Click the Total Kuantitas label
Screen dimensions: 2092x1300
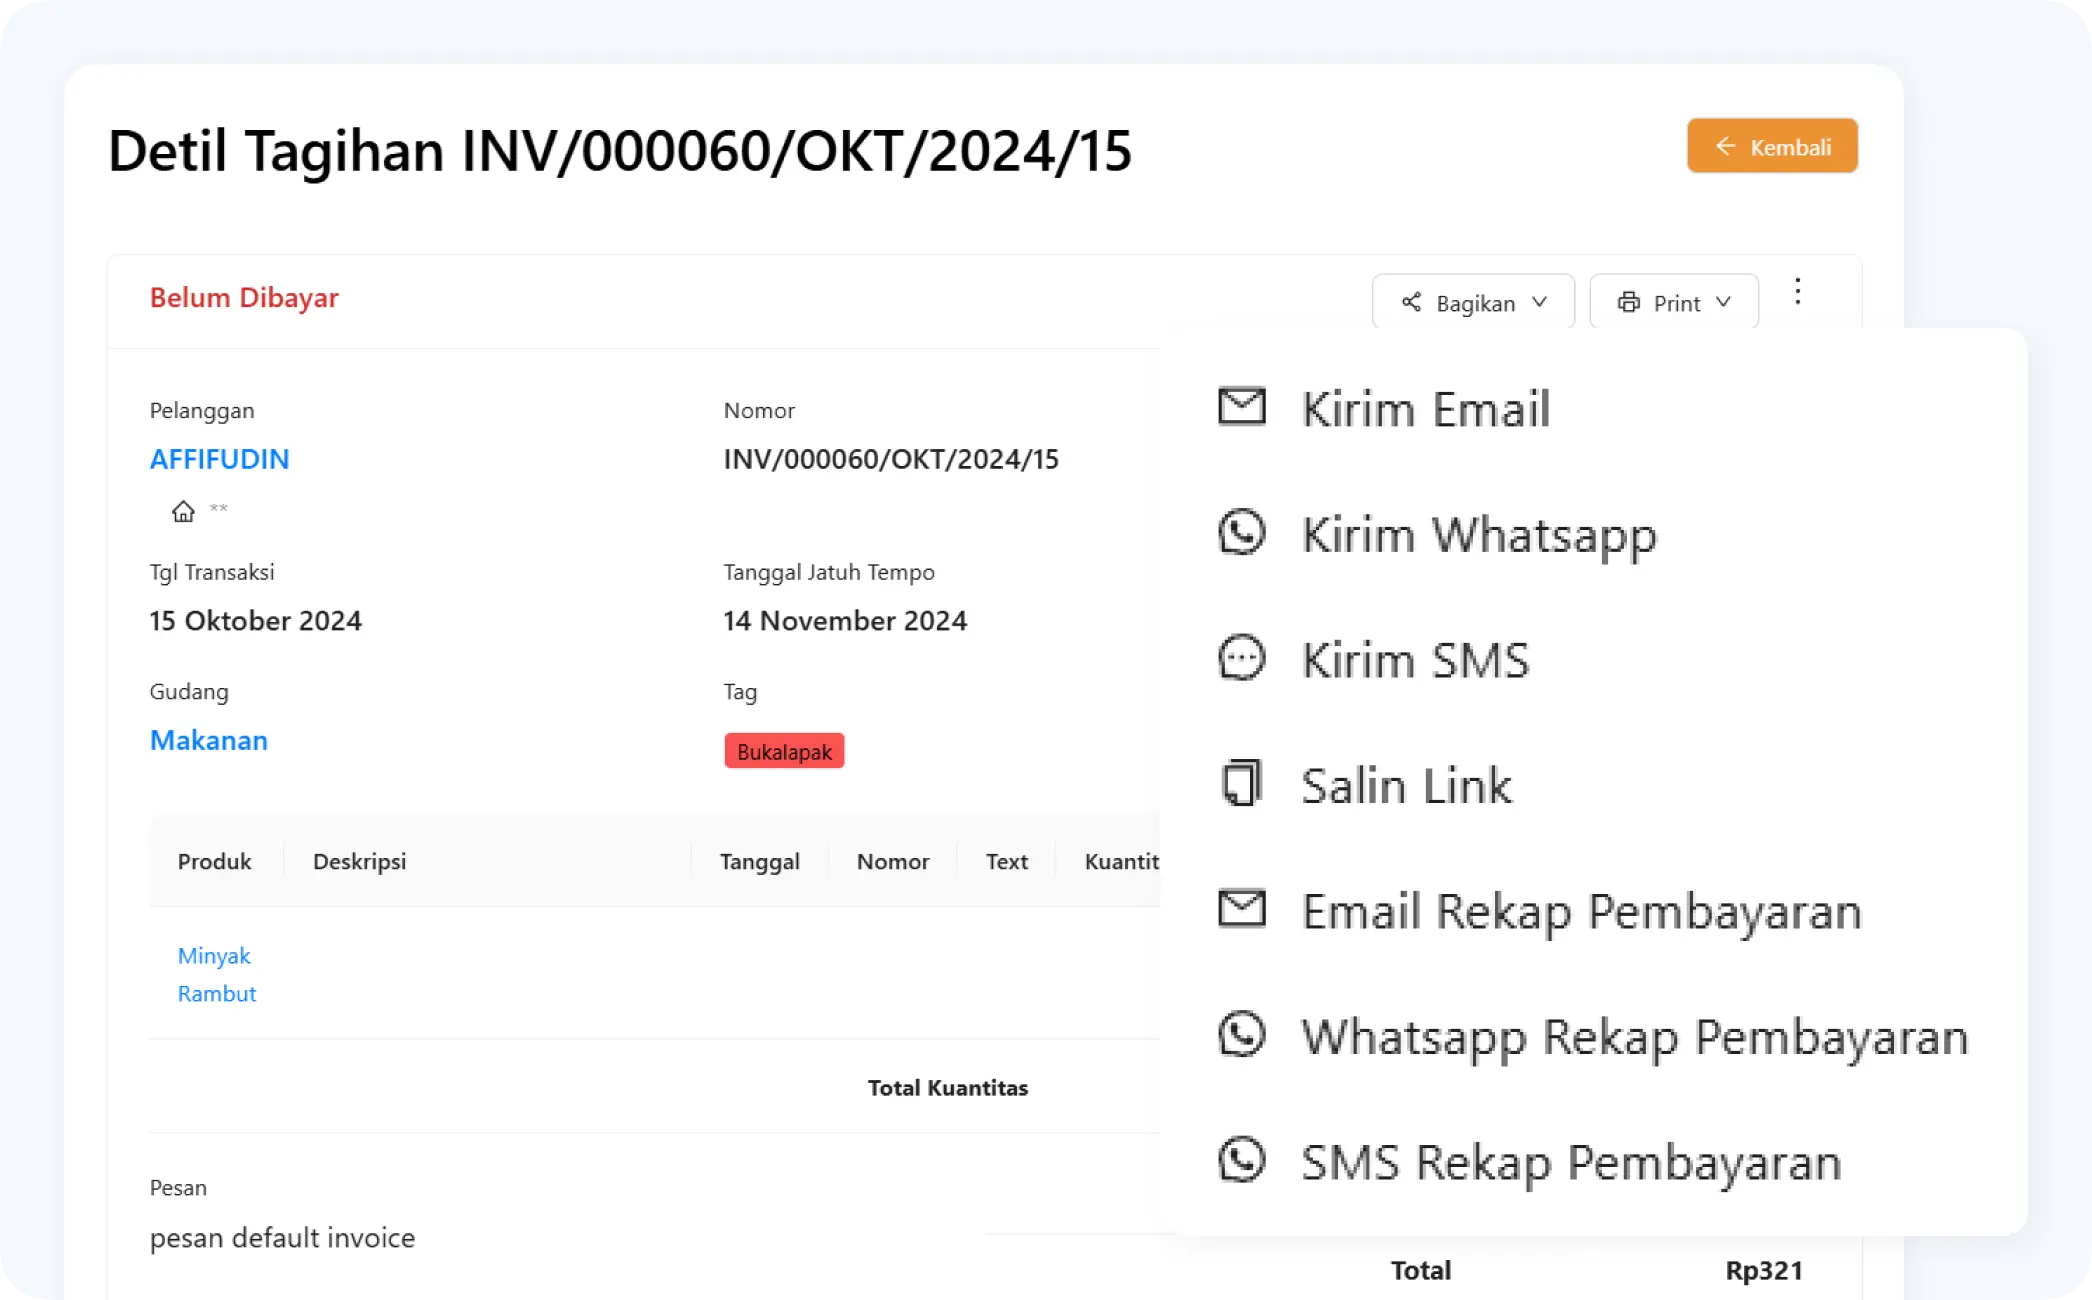pyautogui.click(x=948, y=1088)
